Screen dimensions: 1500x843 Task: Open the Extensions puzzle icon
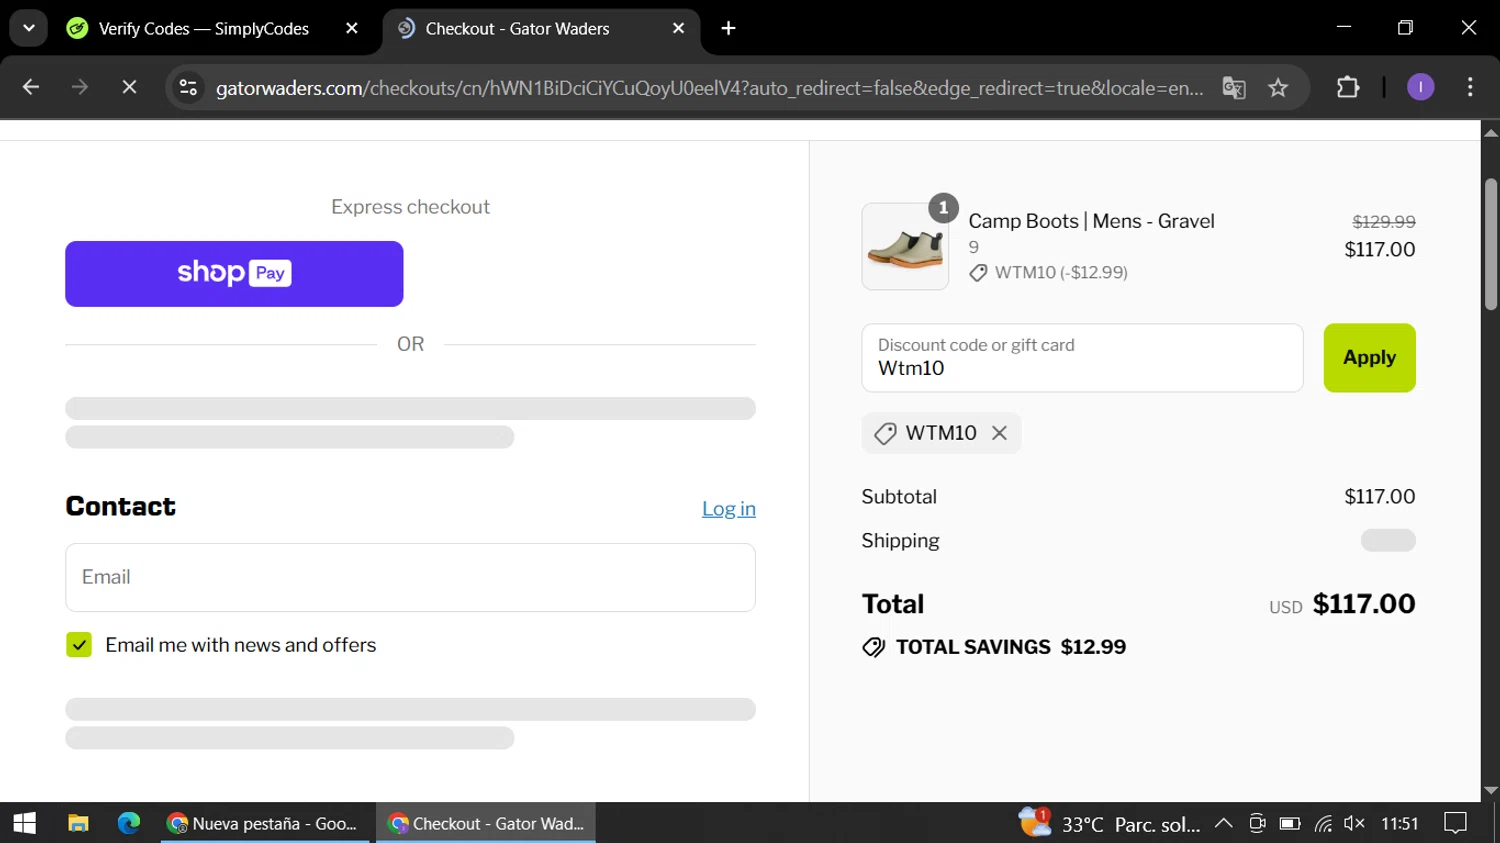(1348, 88)
